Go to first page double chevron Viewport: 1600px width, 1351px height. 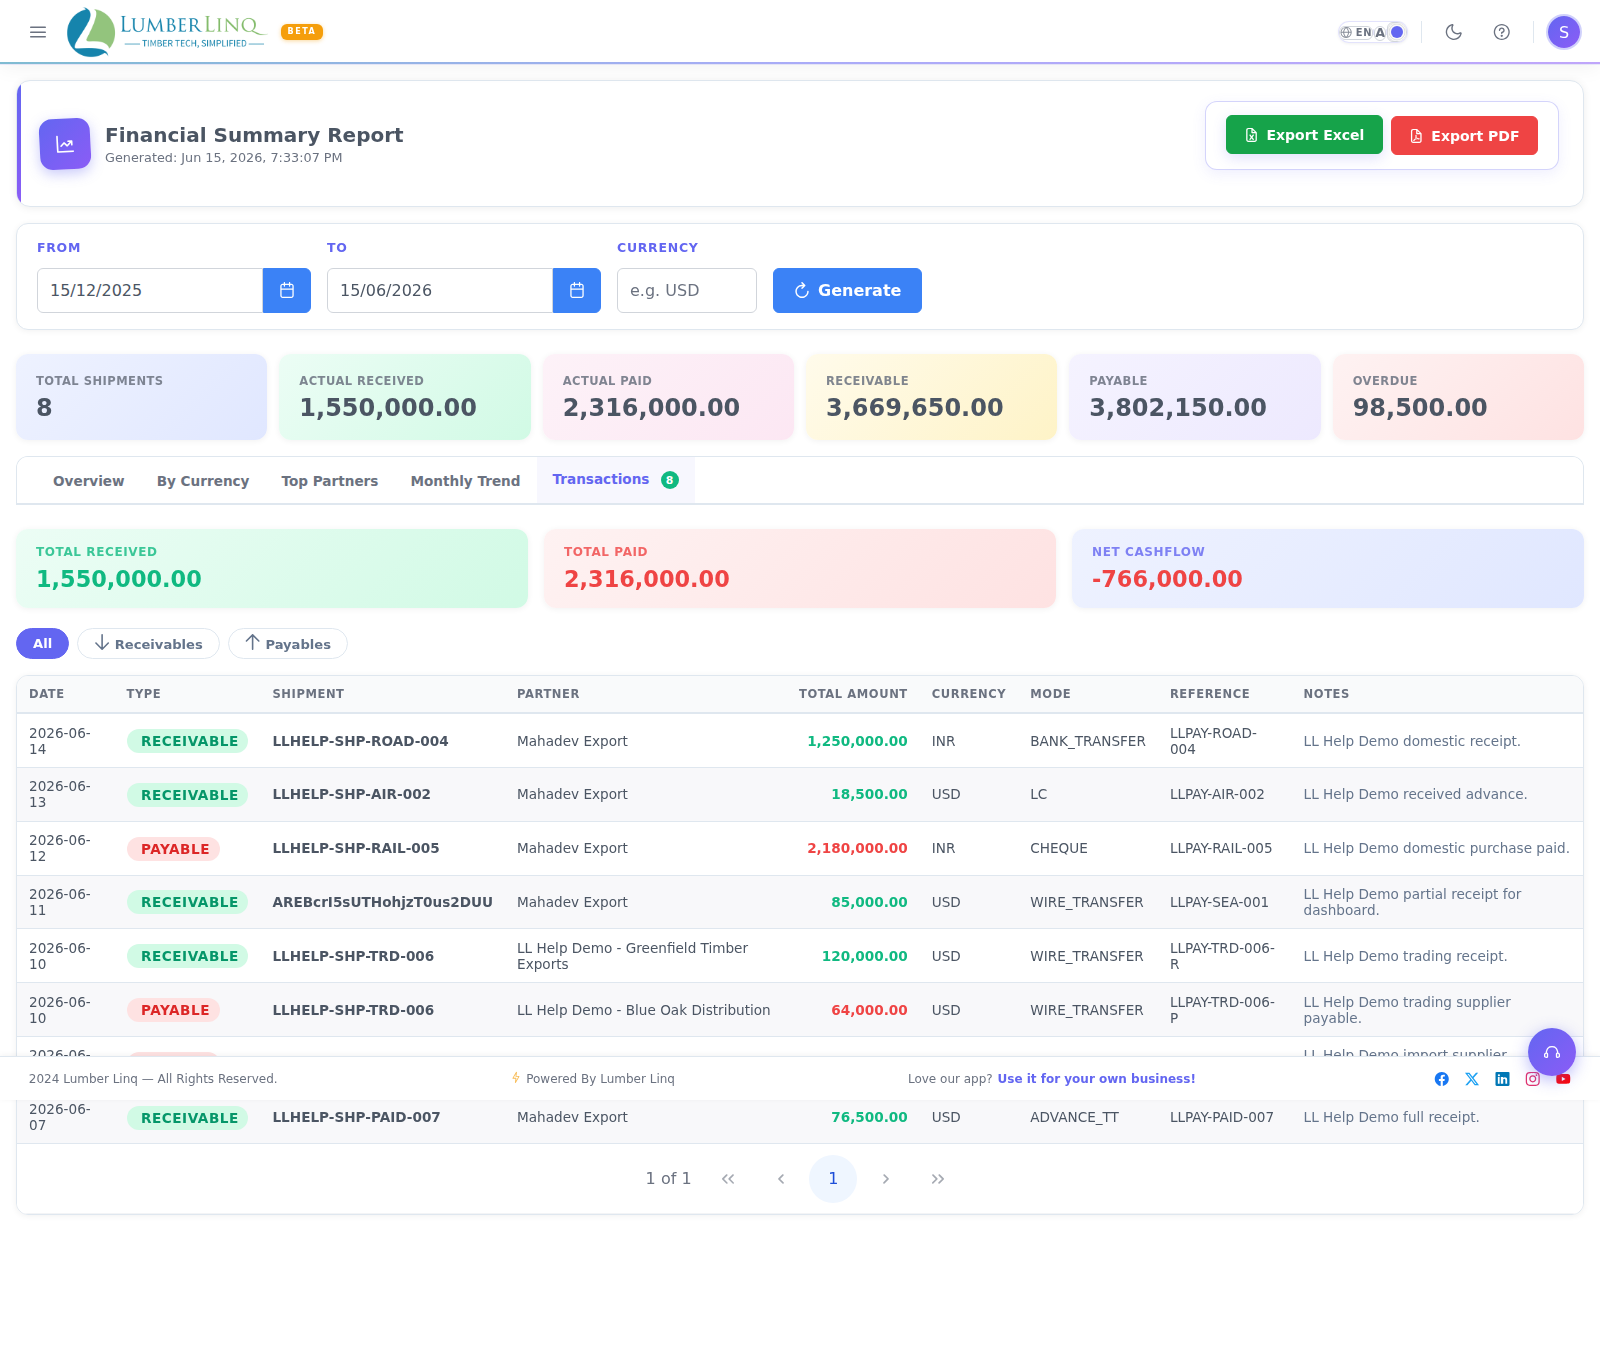728,1179
